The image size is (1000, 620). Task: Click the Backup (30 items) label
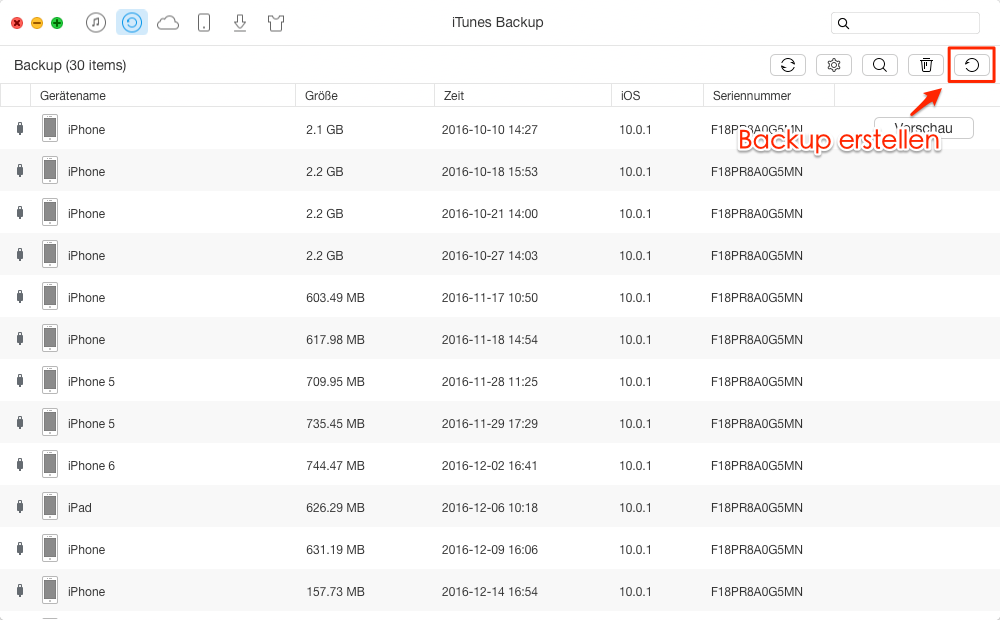tap(70, 65)
